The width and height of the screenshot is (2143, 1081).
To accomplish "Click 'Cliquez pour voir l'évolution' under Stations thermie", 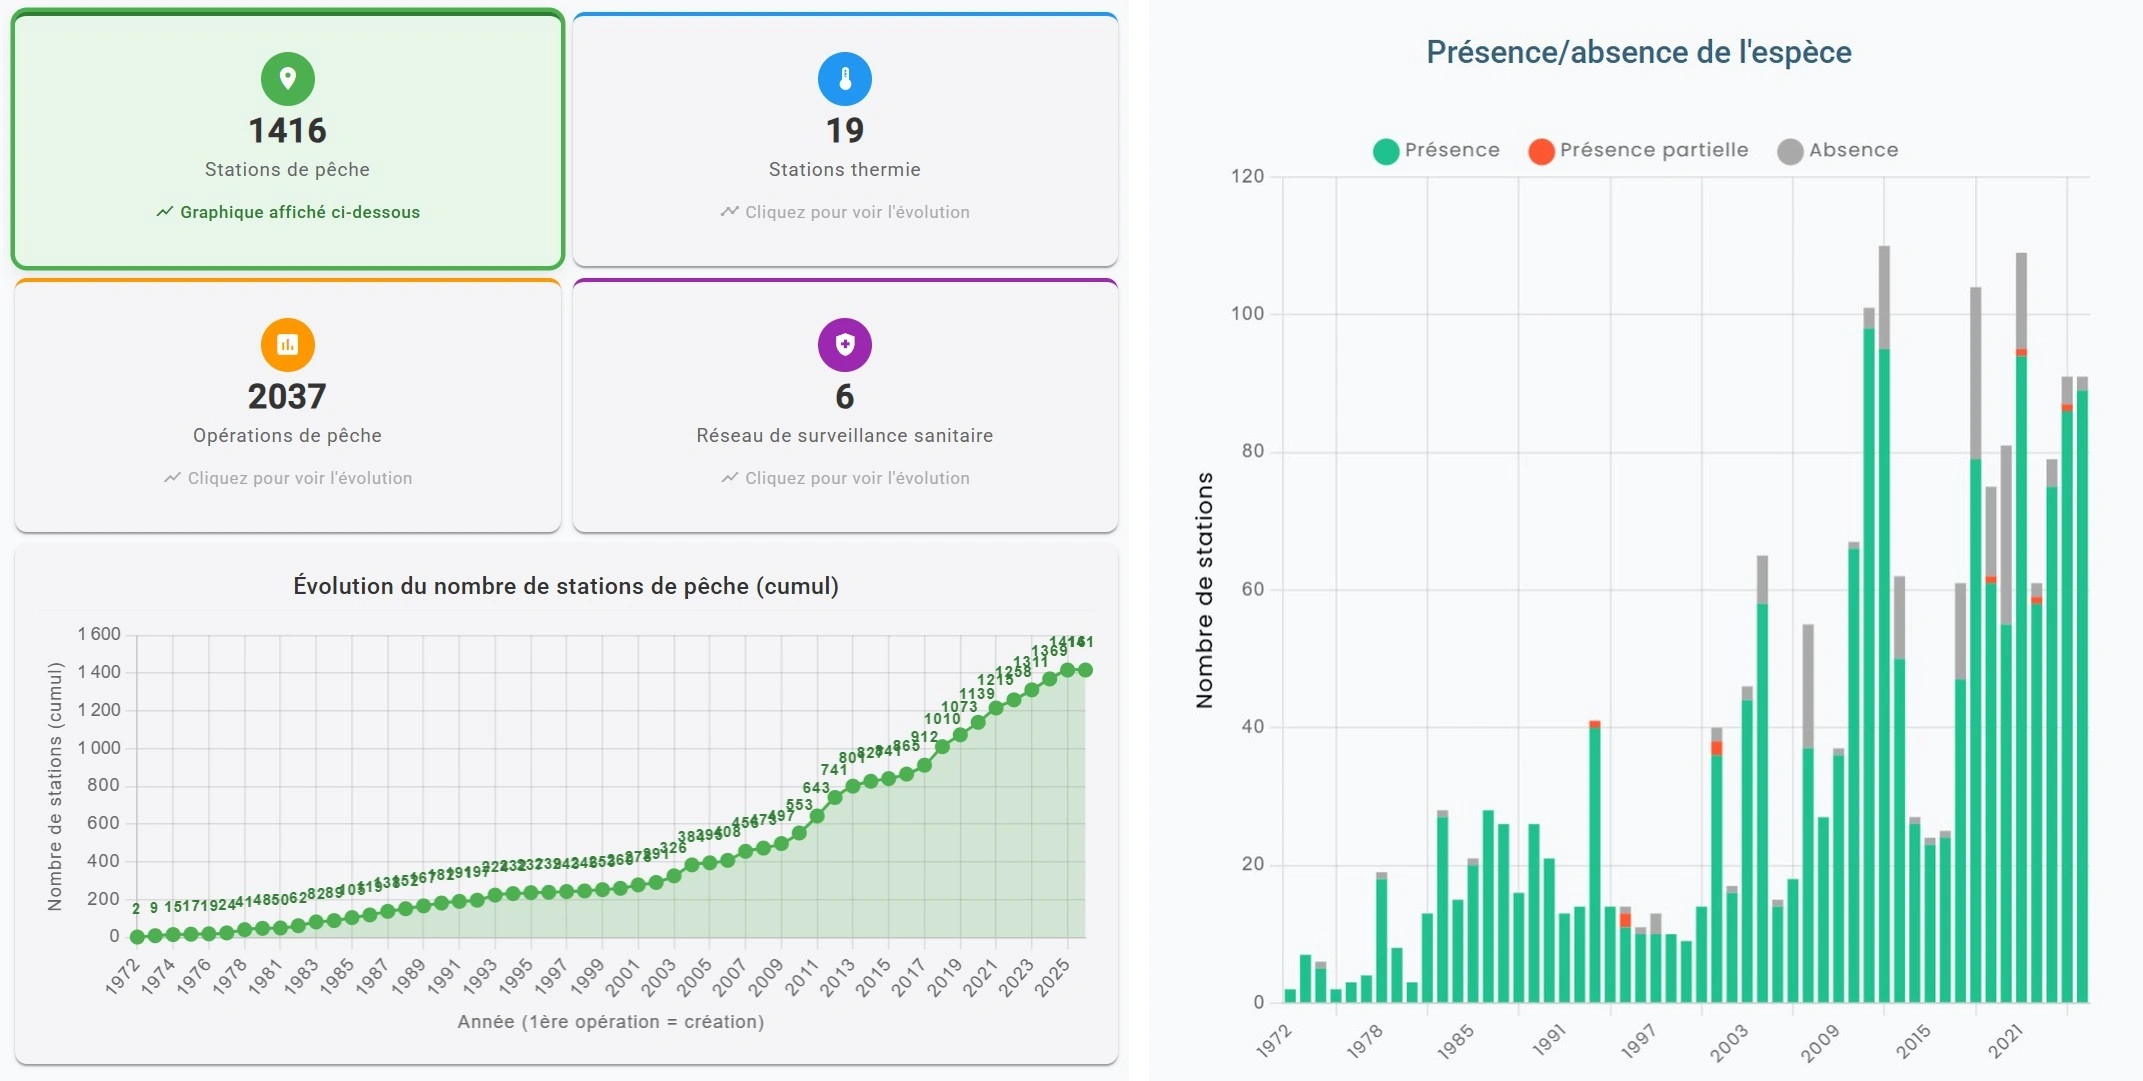I will click(x=857, y=212).
